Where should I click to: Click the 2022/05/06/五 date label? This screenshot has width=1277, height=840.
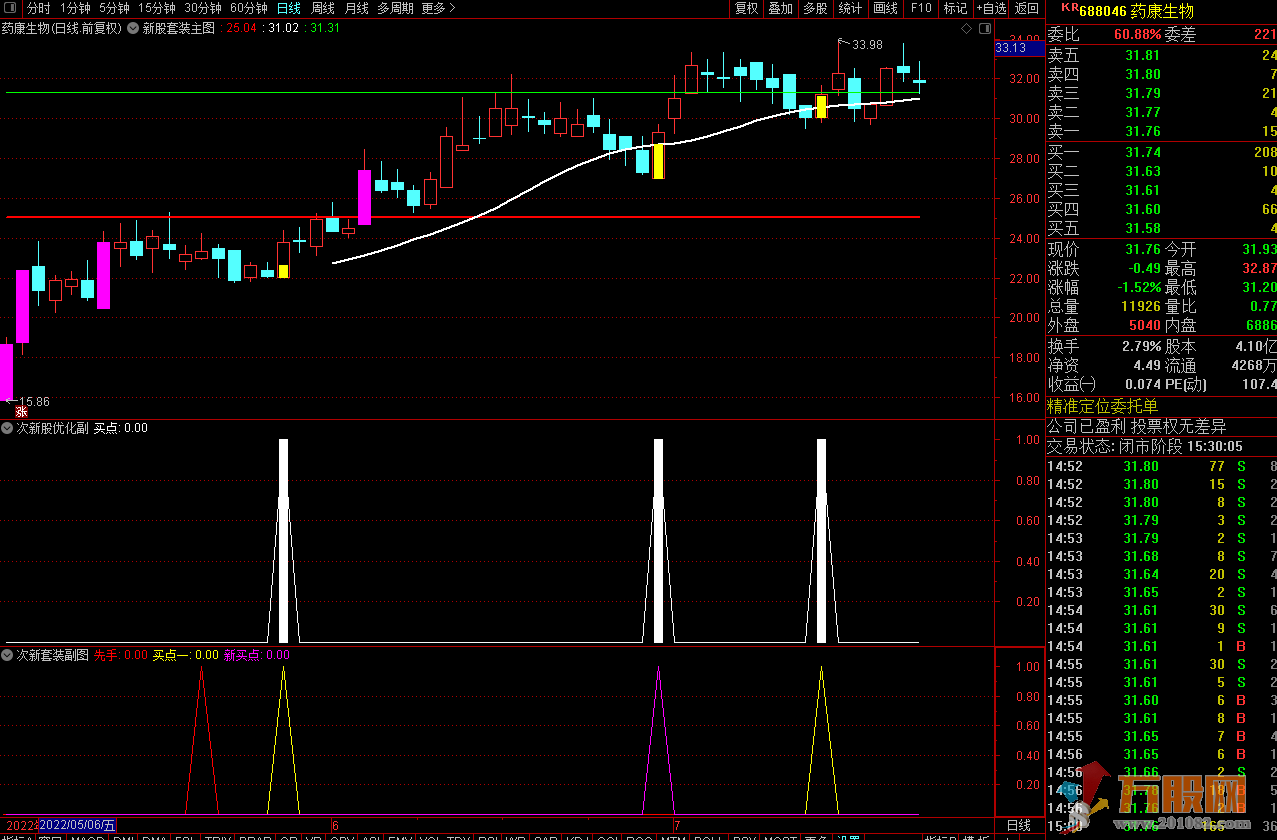point(77,825)
